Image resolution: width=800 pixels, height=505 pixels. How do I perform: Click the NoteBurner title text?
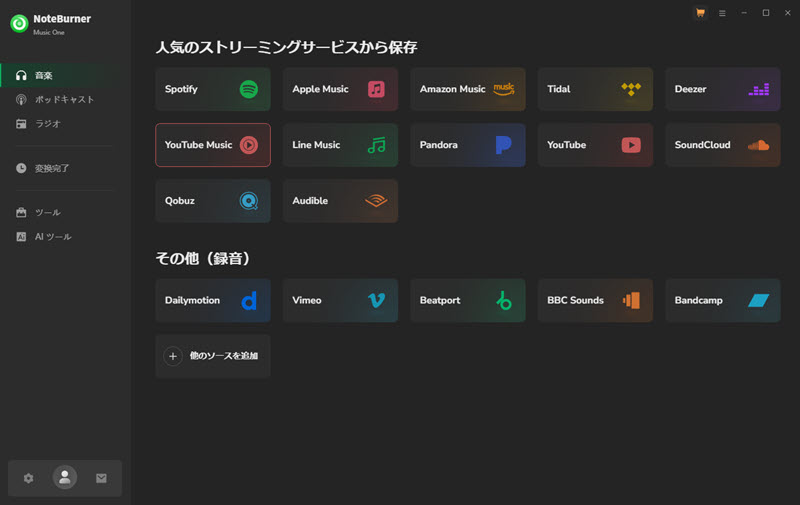(62, 19)
